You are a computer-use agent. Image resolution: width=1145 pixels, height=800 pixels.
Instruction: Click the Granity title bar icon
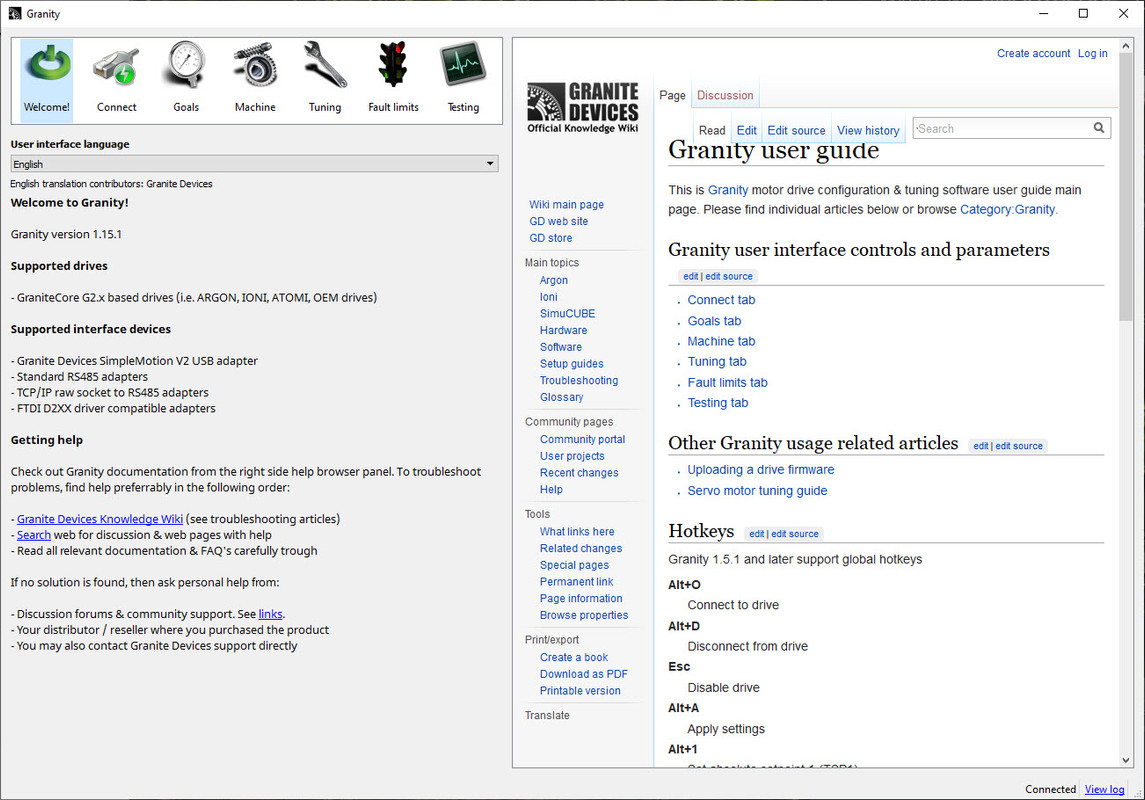tap(15, 13)
